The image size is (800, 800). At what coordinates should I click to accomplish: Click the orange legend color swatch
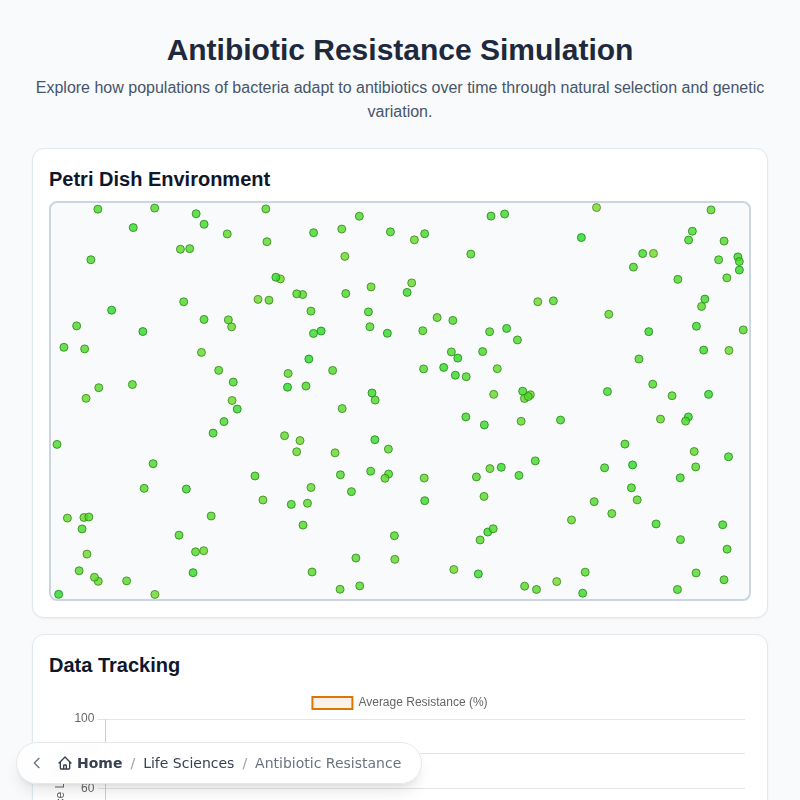333,702
